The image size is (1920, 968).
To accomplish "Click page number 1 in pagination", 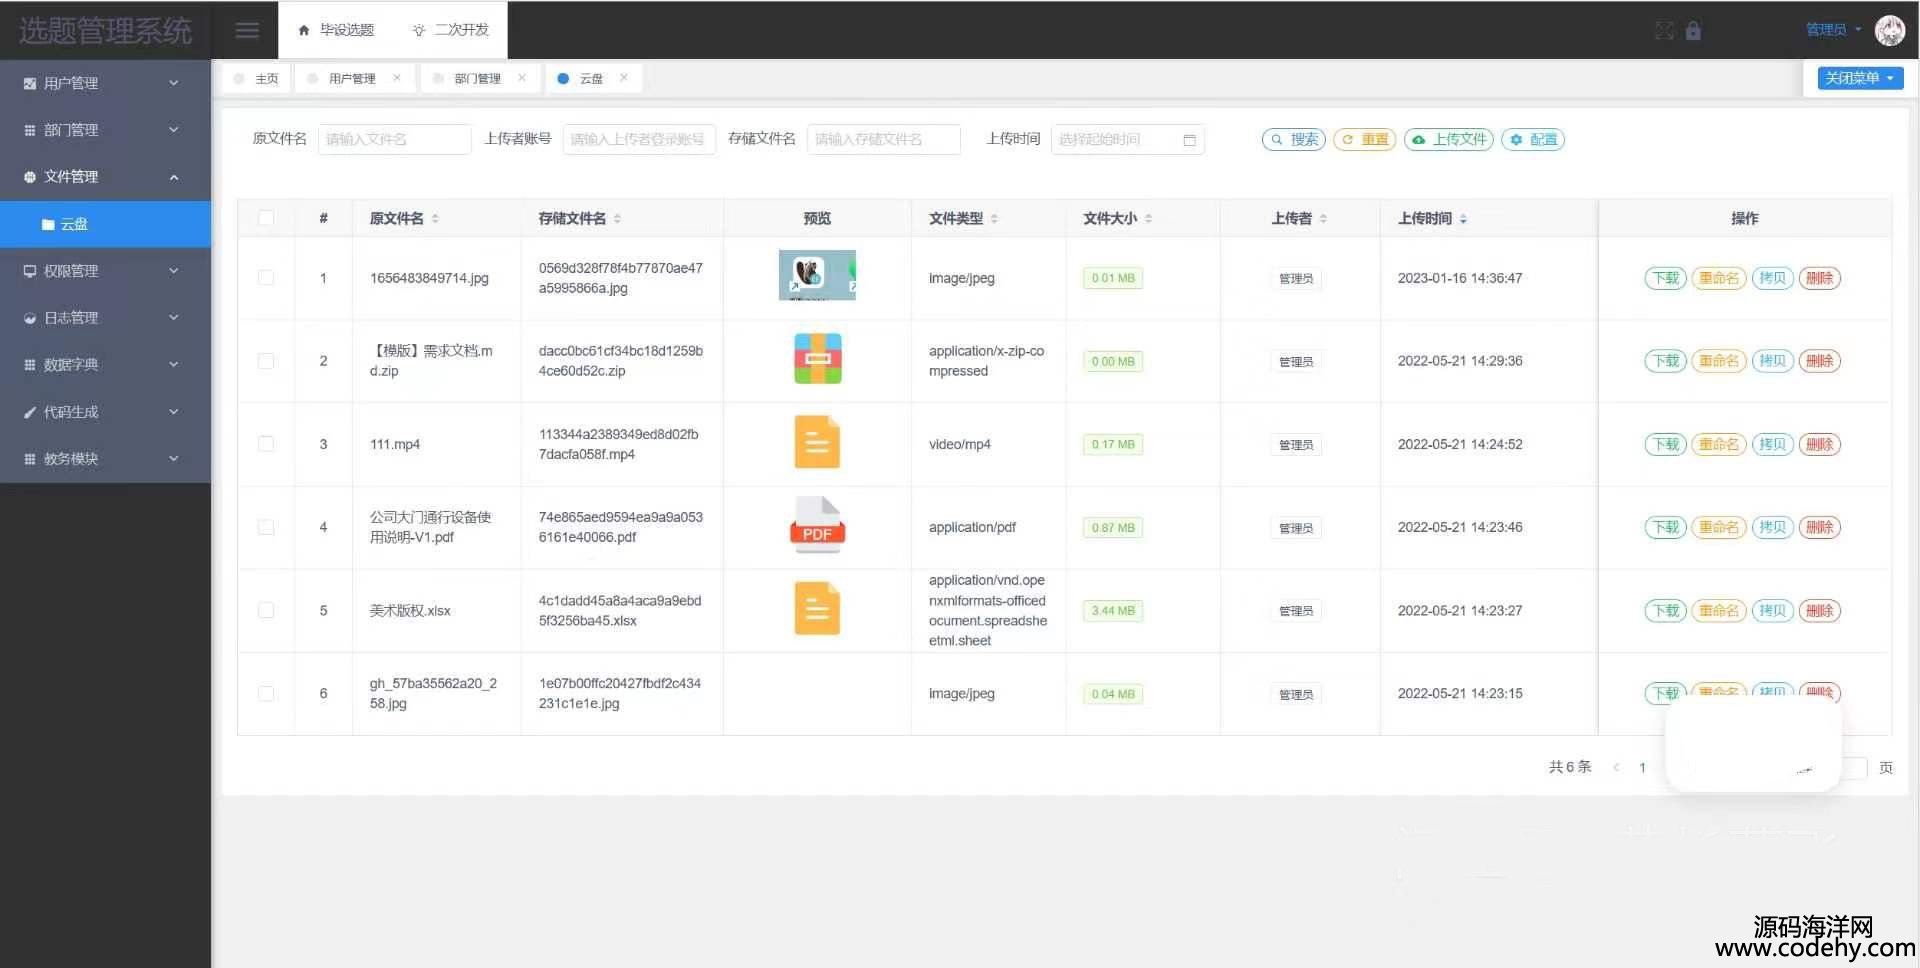I will pyautogui.click(x=1642, y=767).
